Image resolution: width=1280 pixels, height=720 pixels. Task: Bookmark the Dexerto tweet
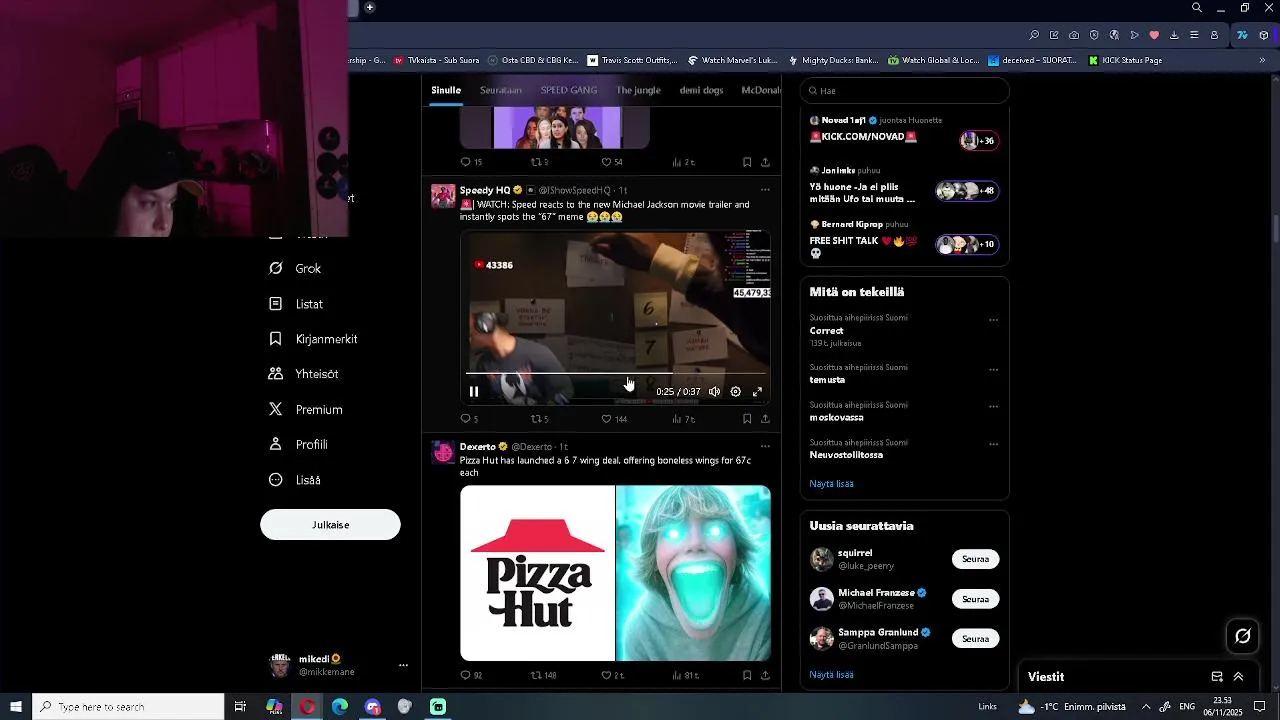pos(747,675)
